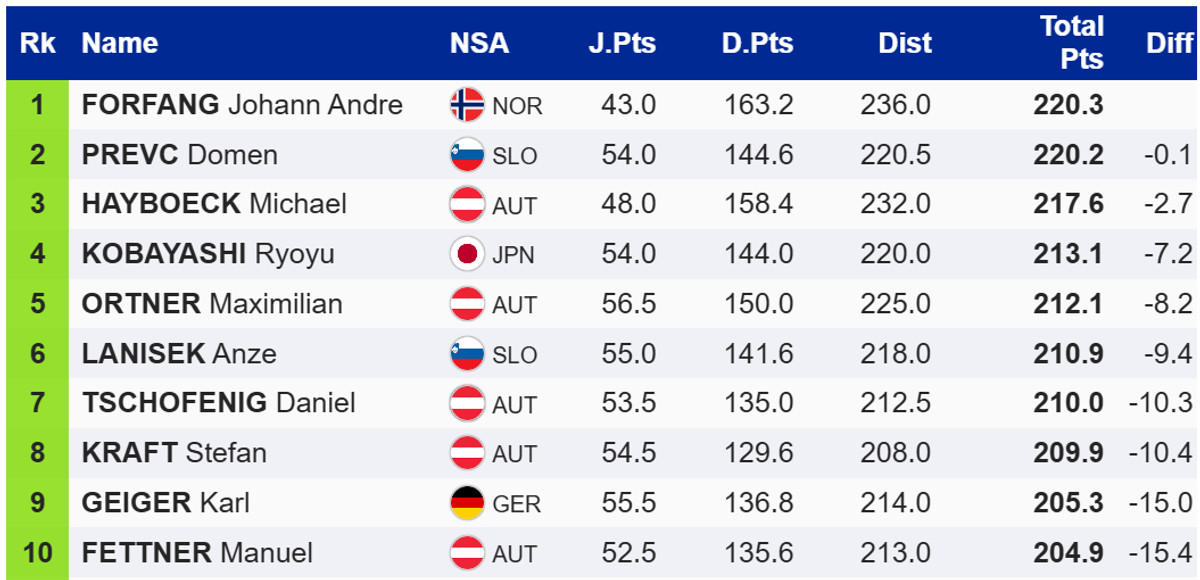Select TSCHOFENIG Daniel name link
The height and width of the screenshot is (580, 1200).
click(x=218, y=403)
